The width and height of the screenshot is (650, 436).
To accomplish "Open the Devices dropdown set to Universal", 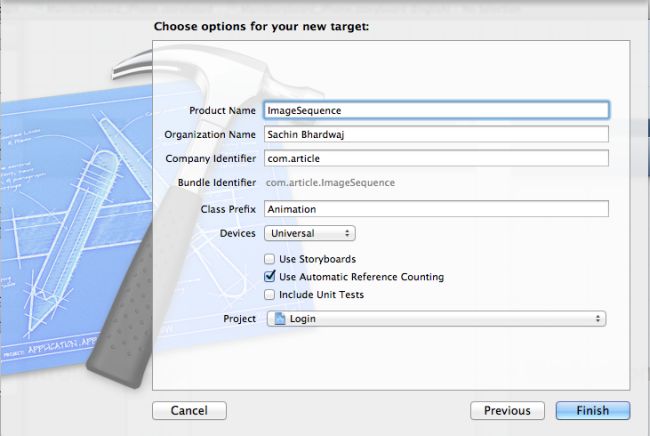I will (x=309, y=233).
